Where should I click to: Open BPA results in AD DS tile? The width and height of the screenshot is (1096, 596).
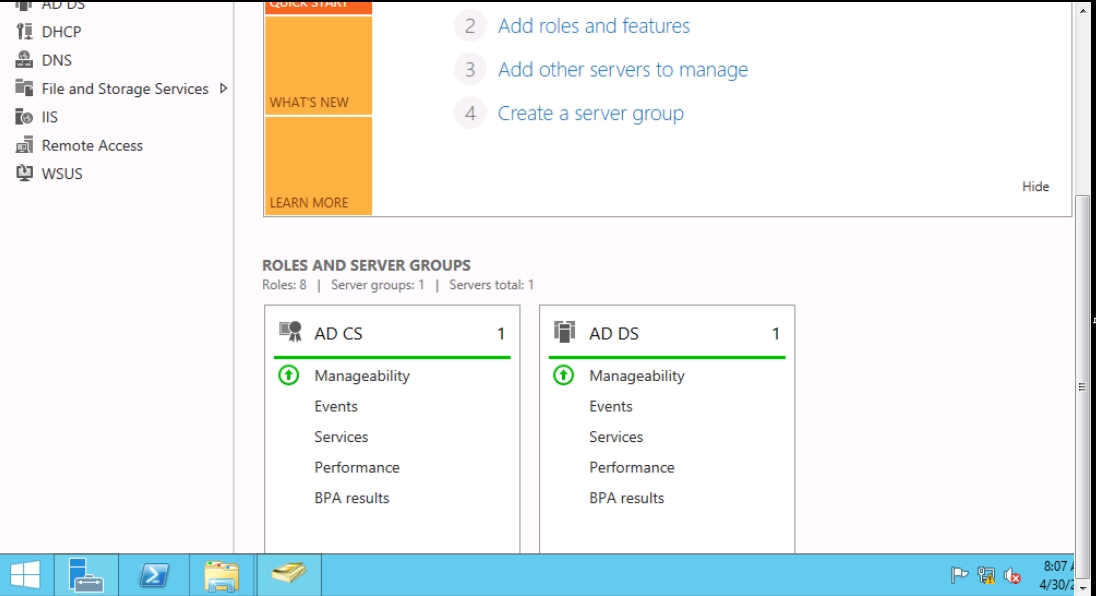[626, 498]
